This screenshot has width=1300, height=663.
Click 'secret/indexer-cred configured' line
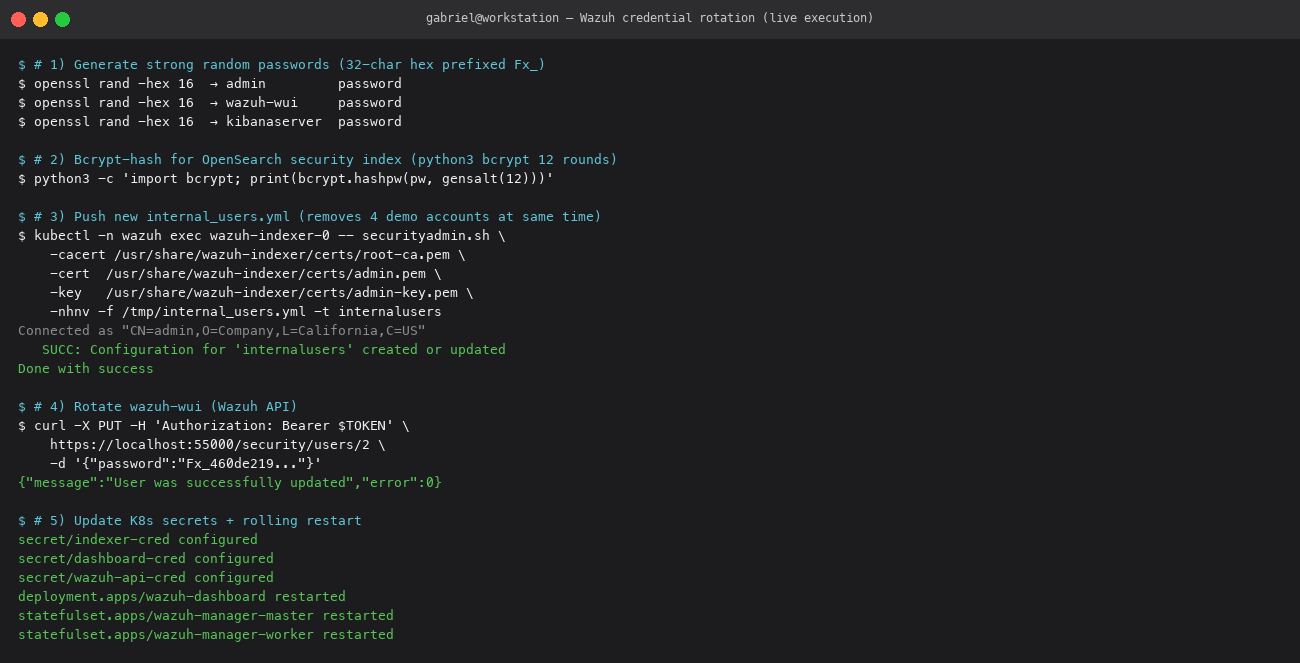(x=138, y=539)
